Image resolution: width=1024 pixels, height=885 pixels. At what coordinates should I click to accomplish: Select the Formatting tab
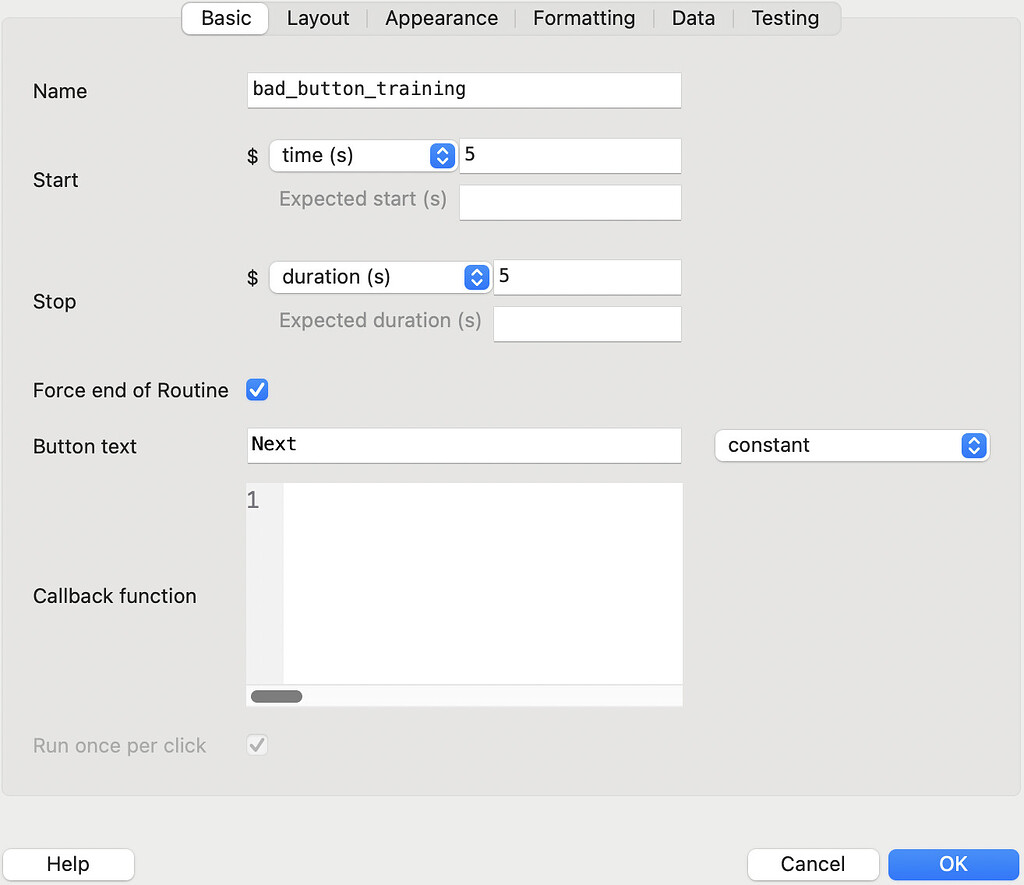pos(584,18)
